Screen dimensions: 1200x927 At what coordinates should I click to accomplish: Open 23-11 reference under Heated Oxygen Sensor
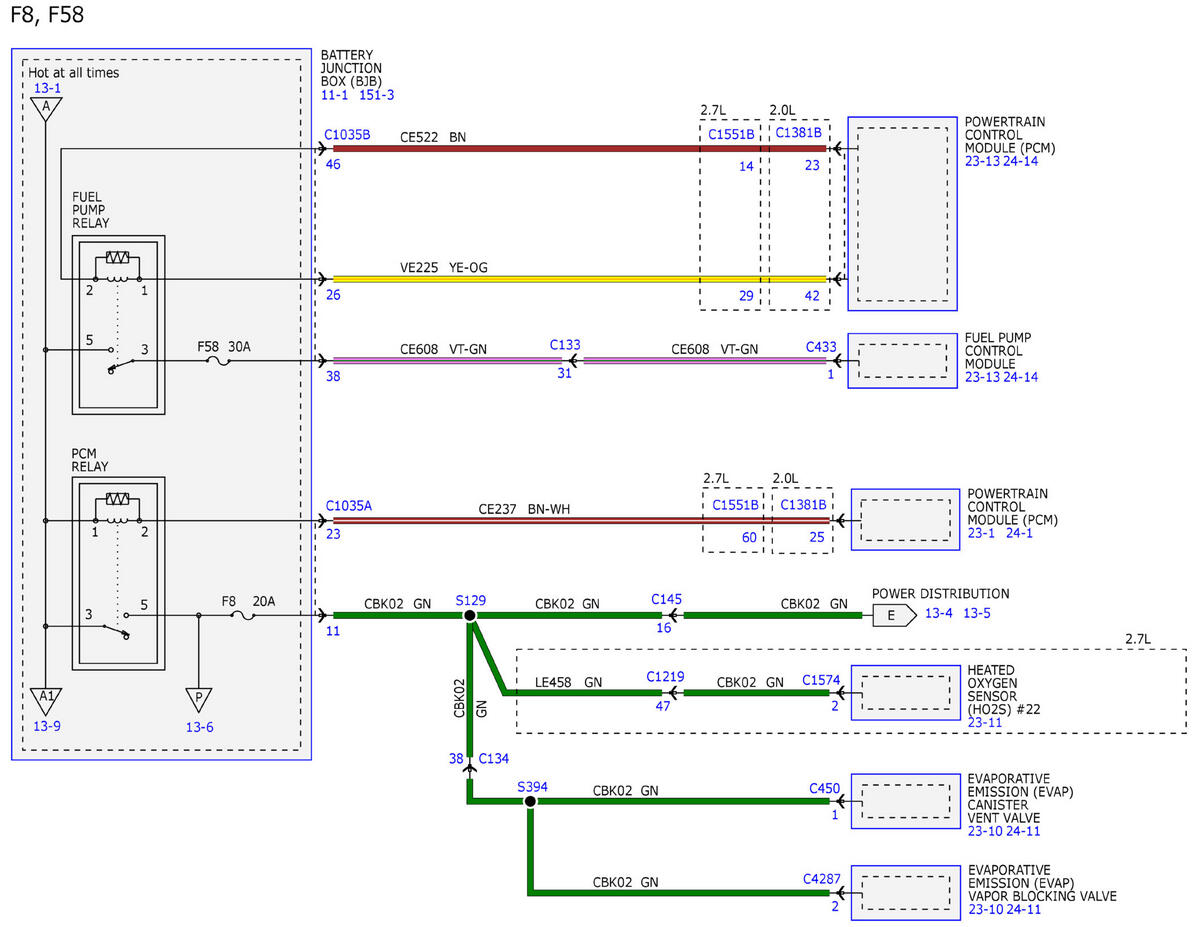[x=984, y=722]
